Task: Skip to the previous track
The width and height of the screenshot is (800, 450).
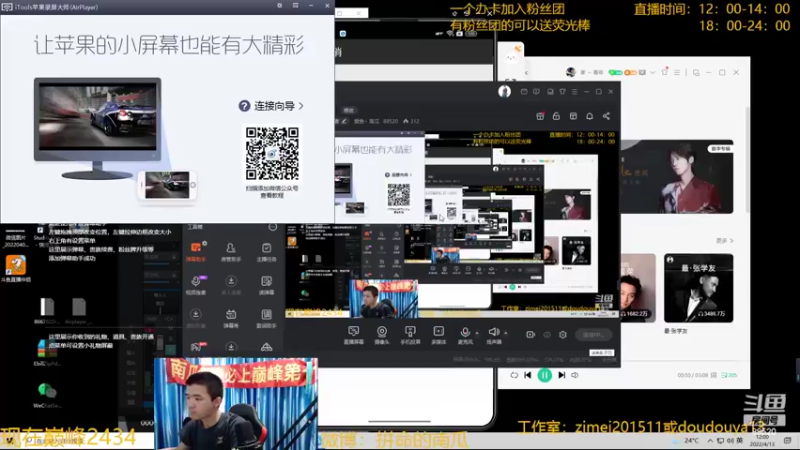Action: [528, 375]
